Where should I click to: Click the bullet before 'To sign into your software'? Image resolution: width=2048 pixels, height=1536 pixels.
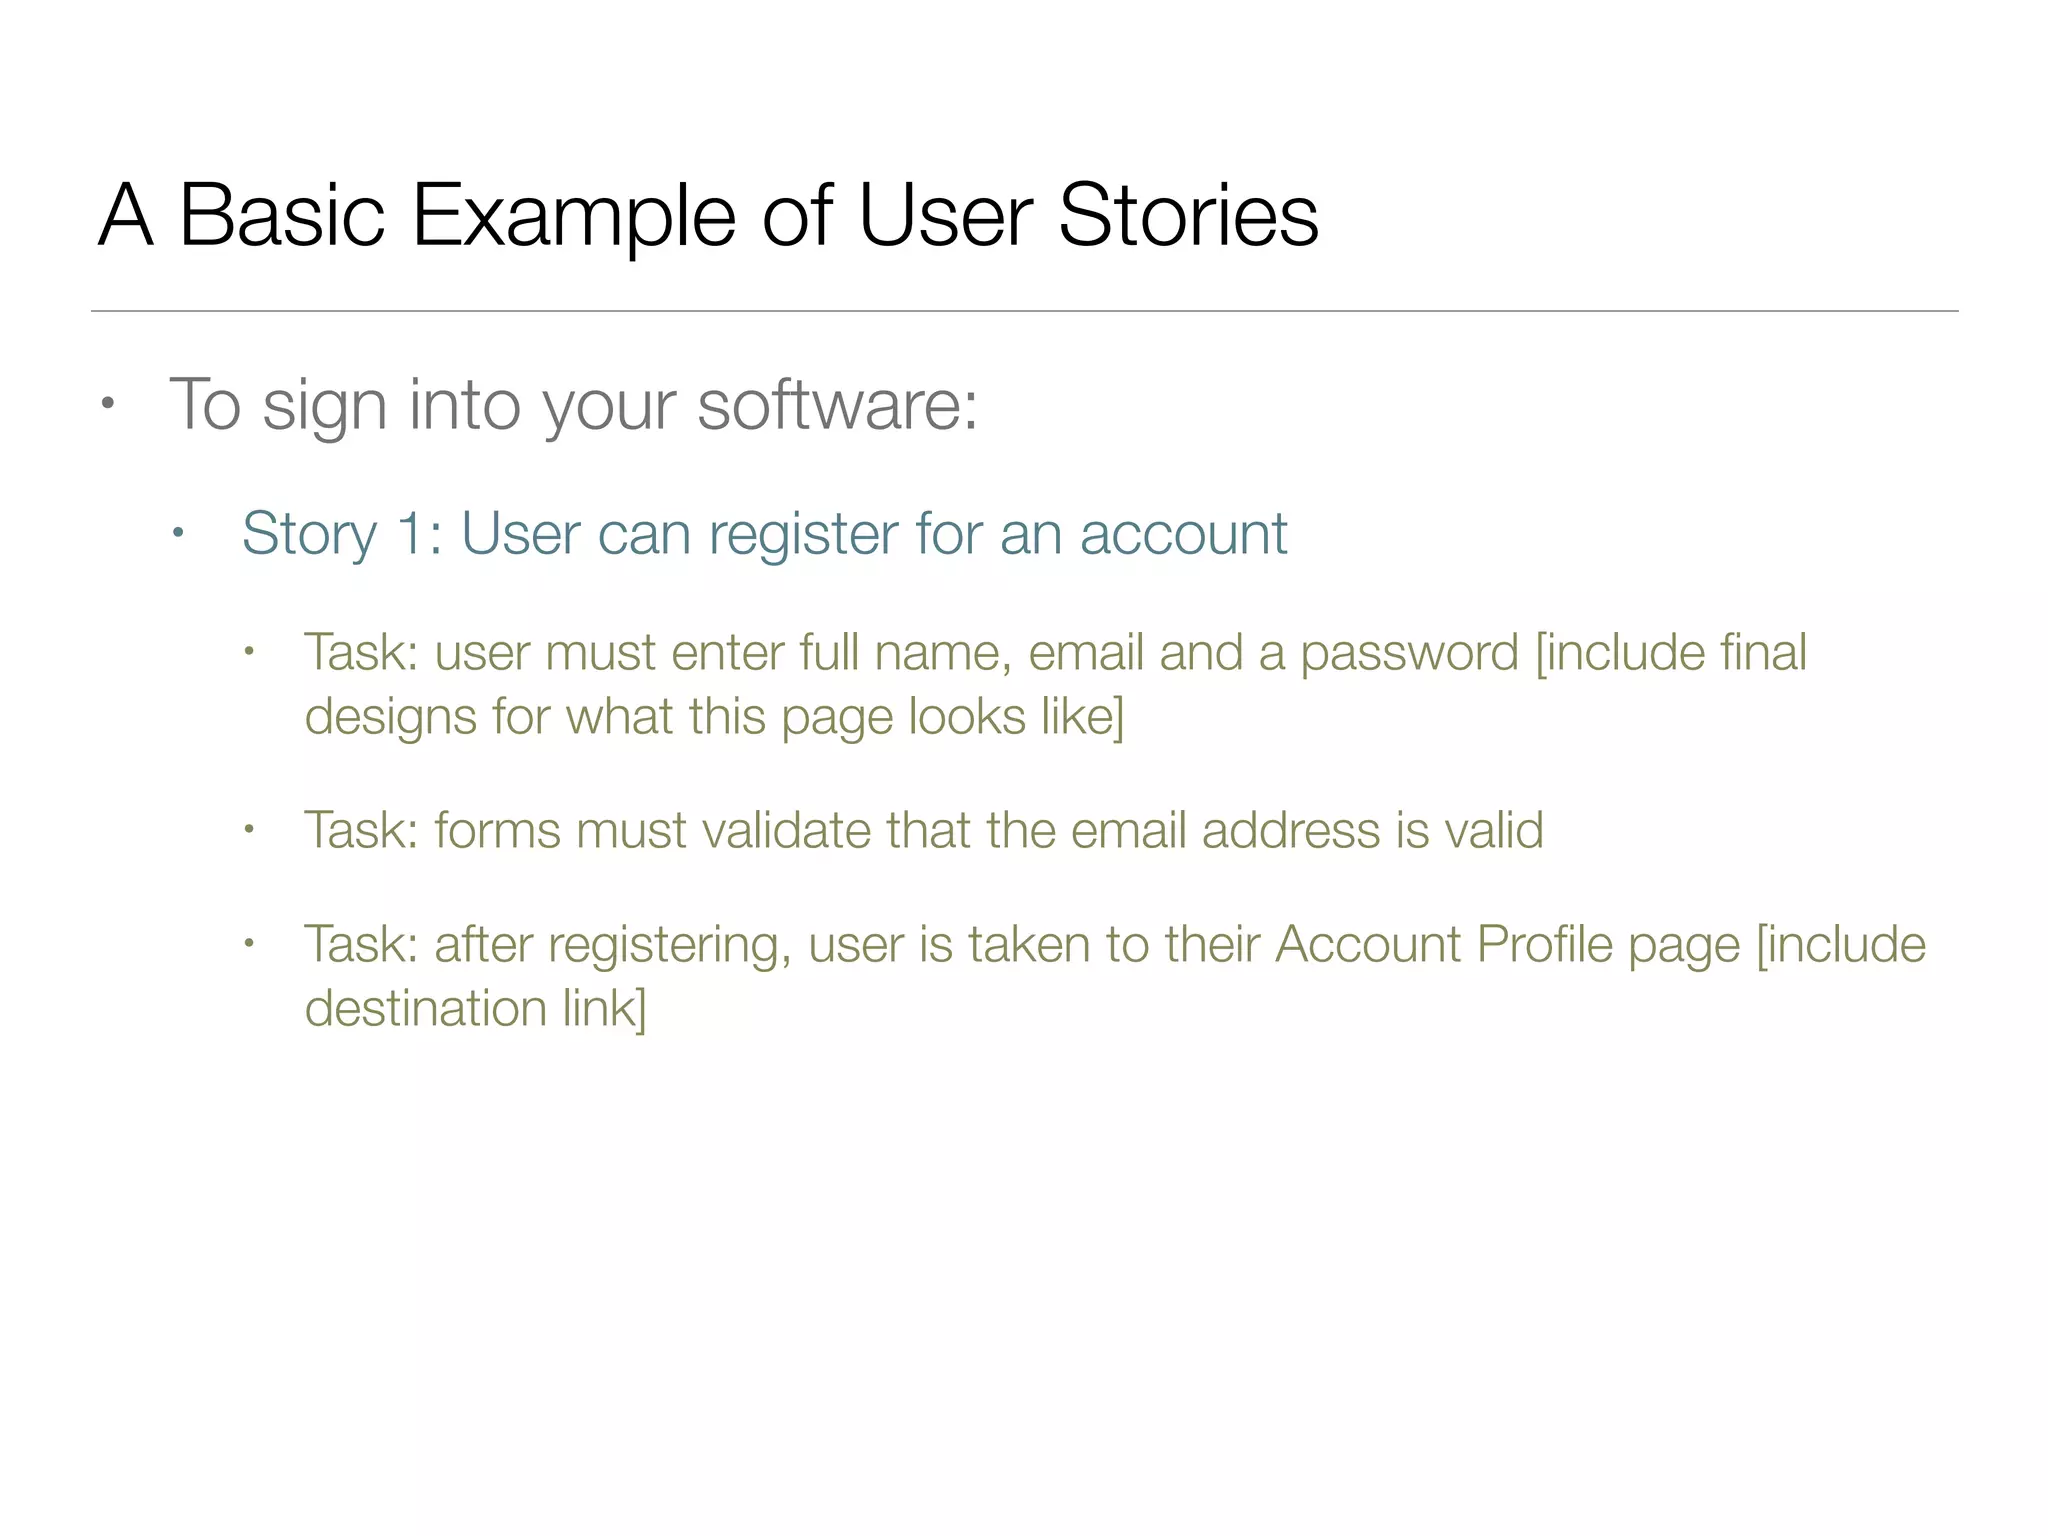click(x=108, y=404)
